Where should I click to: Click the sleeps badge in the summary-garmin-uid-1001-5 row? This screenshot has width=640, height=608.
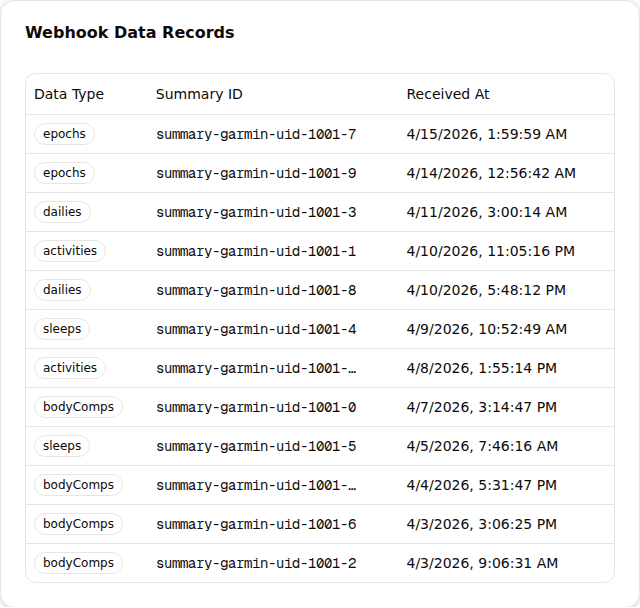pyautogui.click(x=62, y=446)
